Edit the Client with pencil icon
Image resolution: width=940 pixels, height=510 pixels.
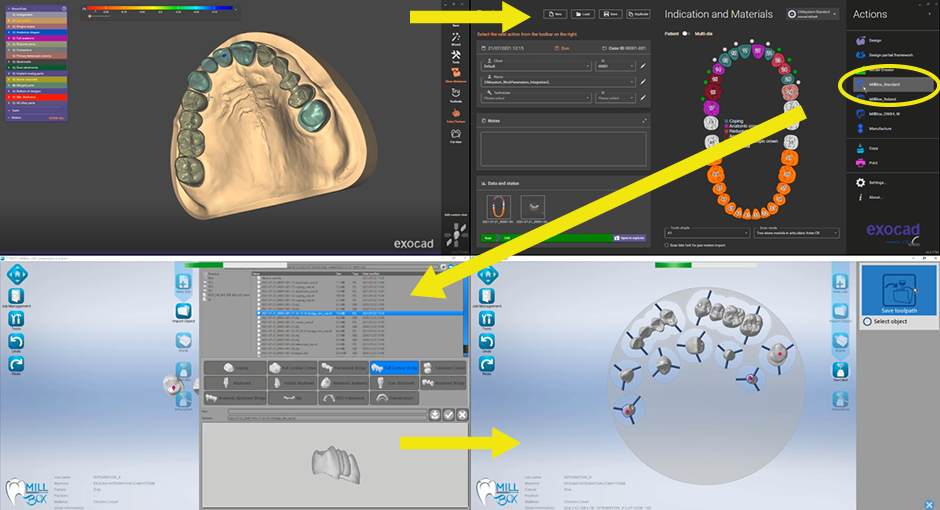(643, 66)
